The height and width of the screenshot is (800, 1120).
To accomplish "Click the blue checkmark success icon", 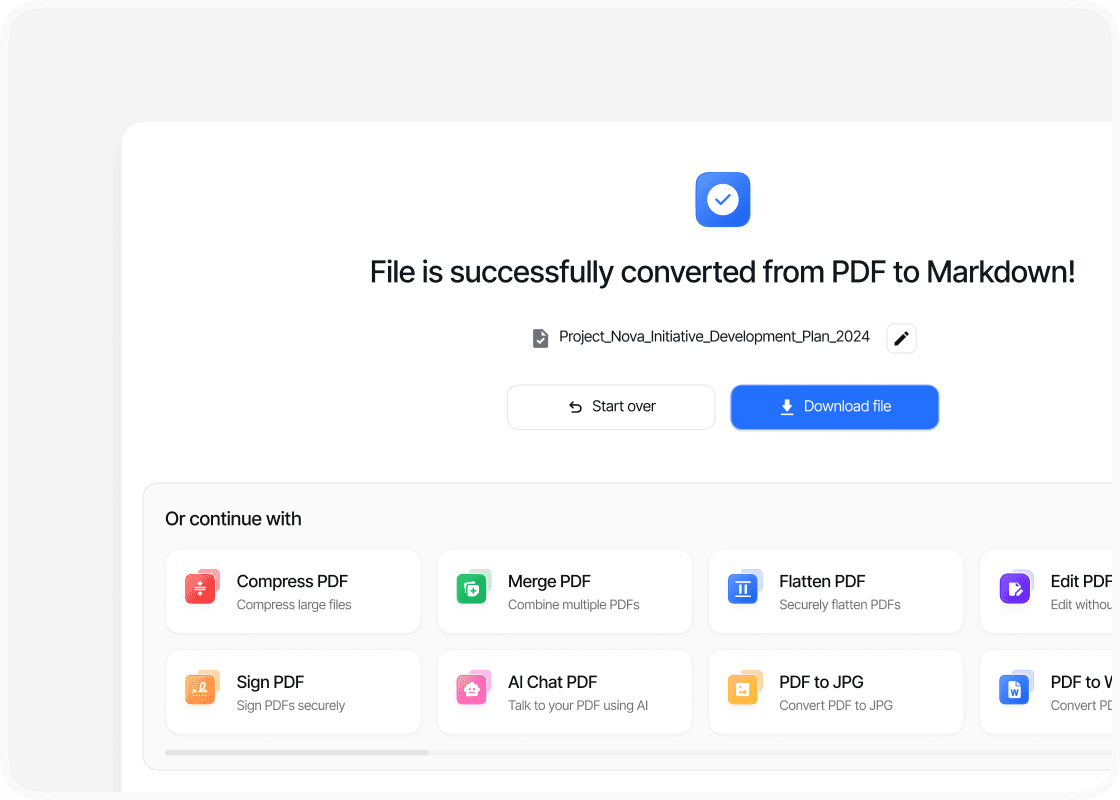I will pyautogui.click(x=722, y=200).
